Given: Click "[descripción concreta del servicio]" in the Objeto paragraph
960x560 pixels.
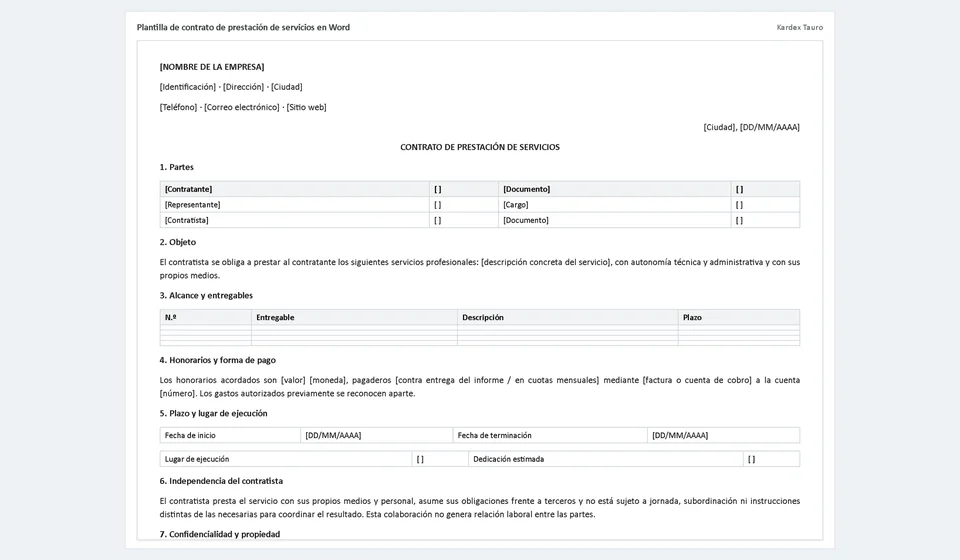Looking at the screenshot, I should [x=546, y=262].
